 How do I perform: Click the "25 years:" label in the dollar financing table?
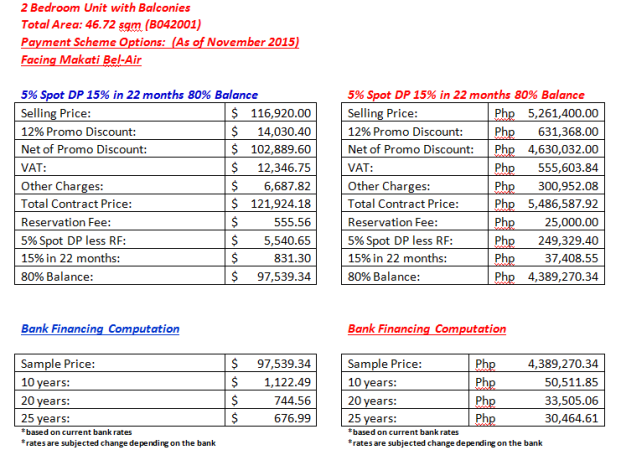click(46, 418)
